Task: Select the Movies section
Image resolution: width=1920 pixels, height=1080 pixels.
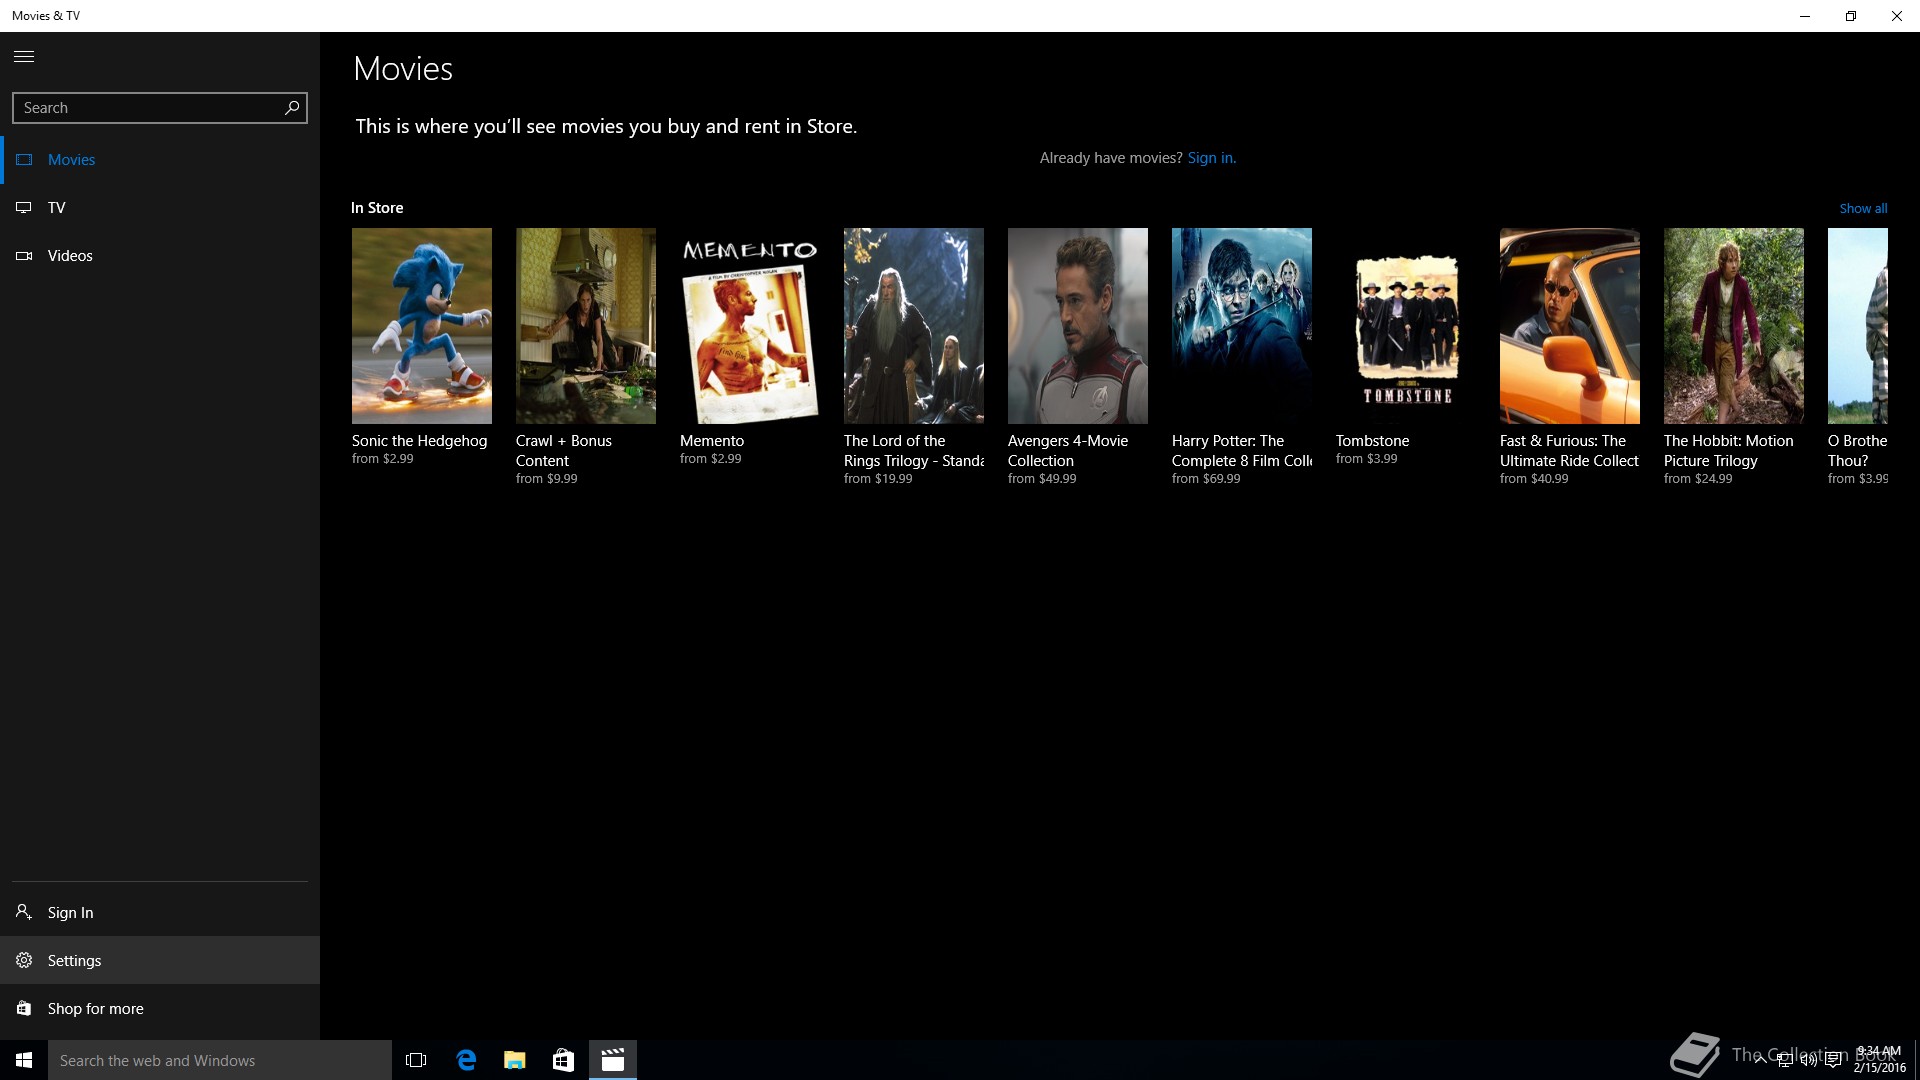Action: pos(160,160)
